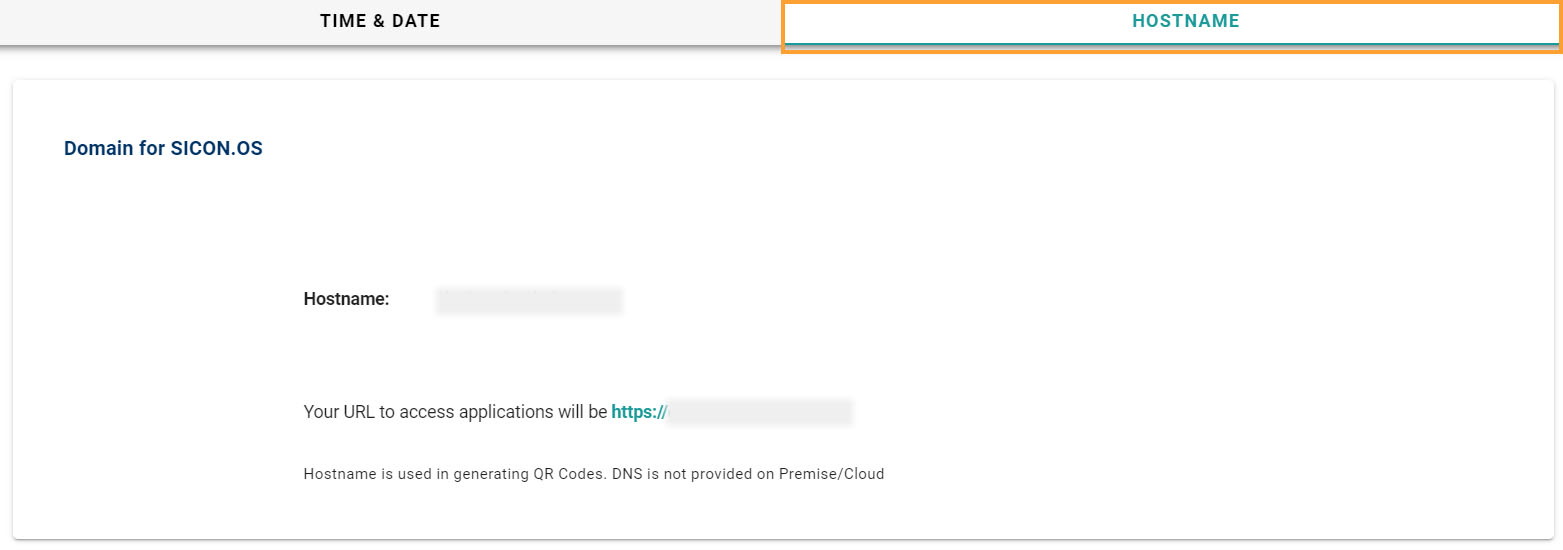Click the Hostname input field
1563x550 pixels.
pos(529,300)
